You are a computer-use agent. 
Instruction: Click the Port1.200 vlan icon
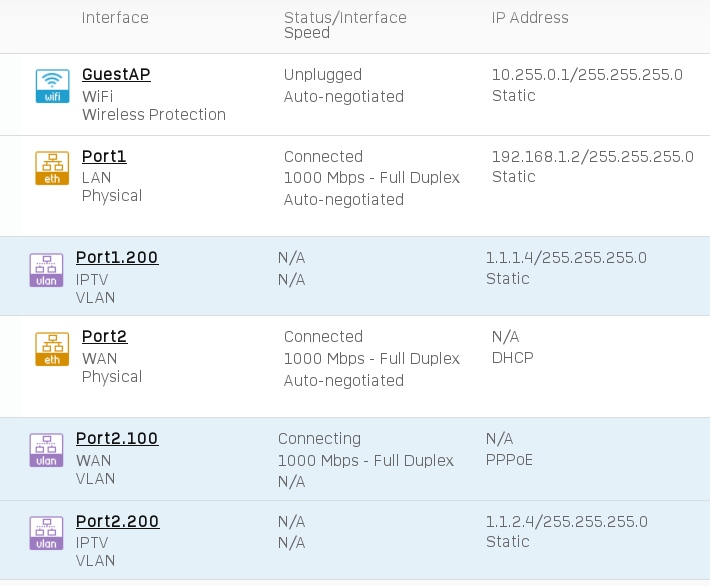tap(46, 270)
